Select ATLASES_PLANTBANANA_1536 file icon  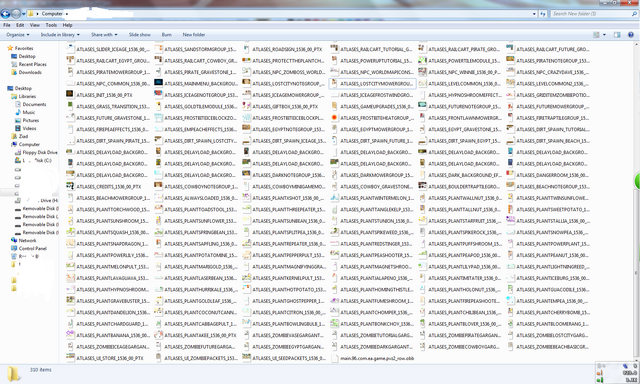pyautogui.click(x=70, y=335)
